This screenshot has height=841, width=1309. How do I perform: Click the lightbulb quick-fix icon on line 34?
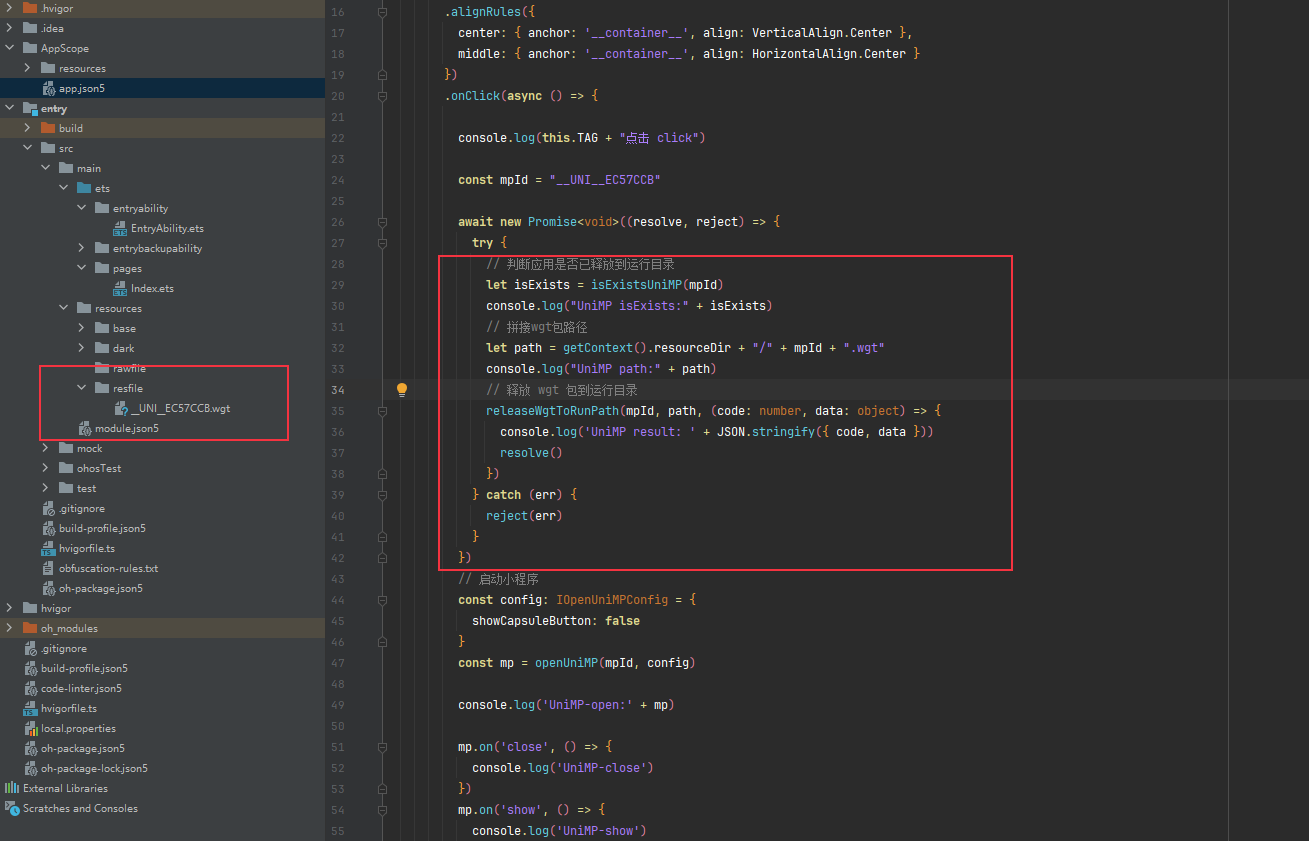coord(402,390)
